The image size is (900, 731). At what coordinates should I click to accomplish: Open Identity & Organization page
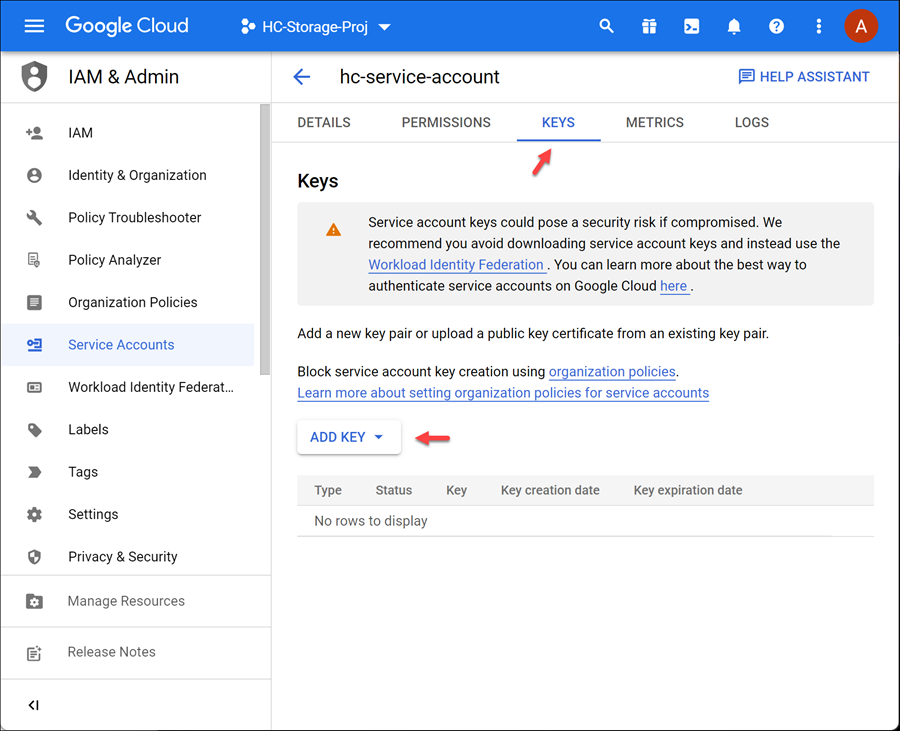128,176
